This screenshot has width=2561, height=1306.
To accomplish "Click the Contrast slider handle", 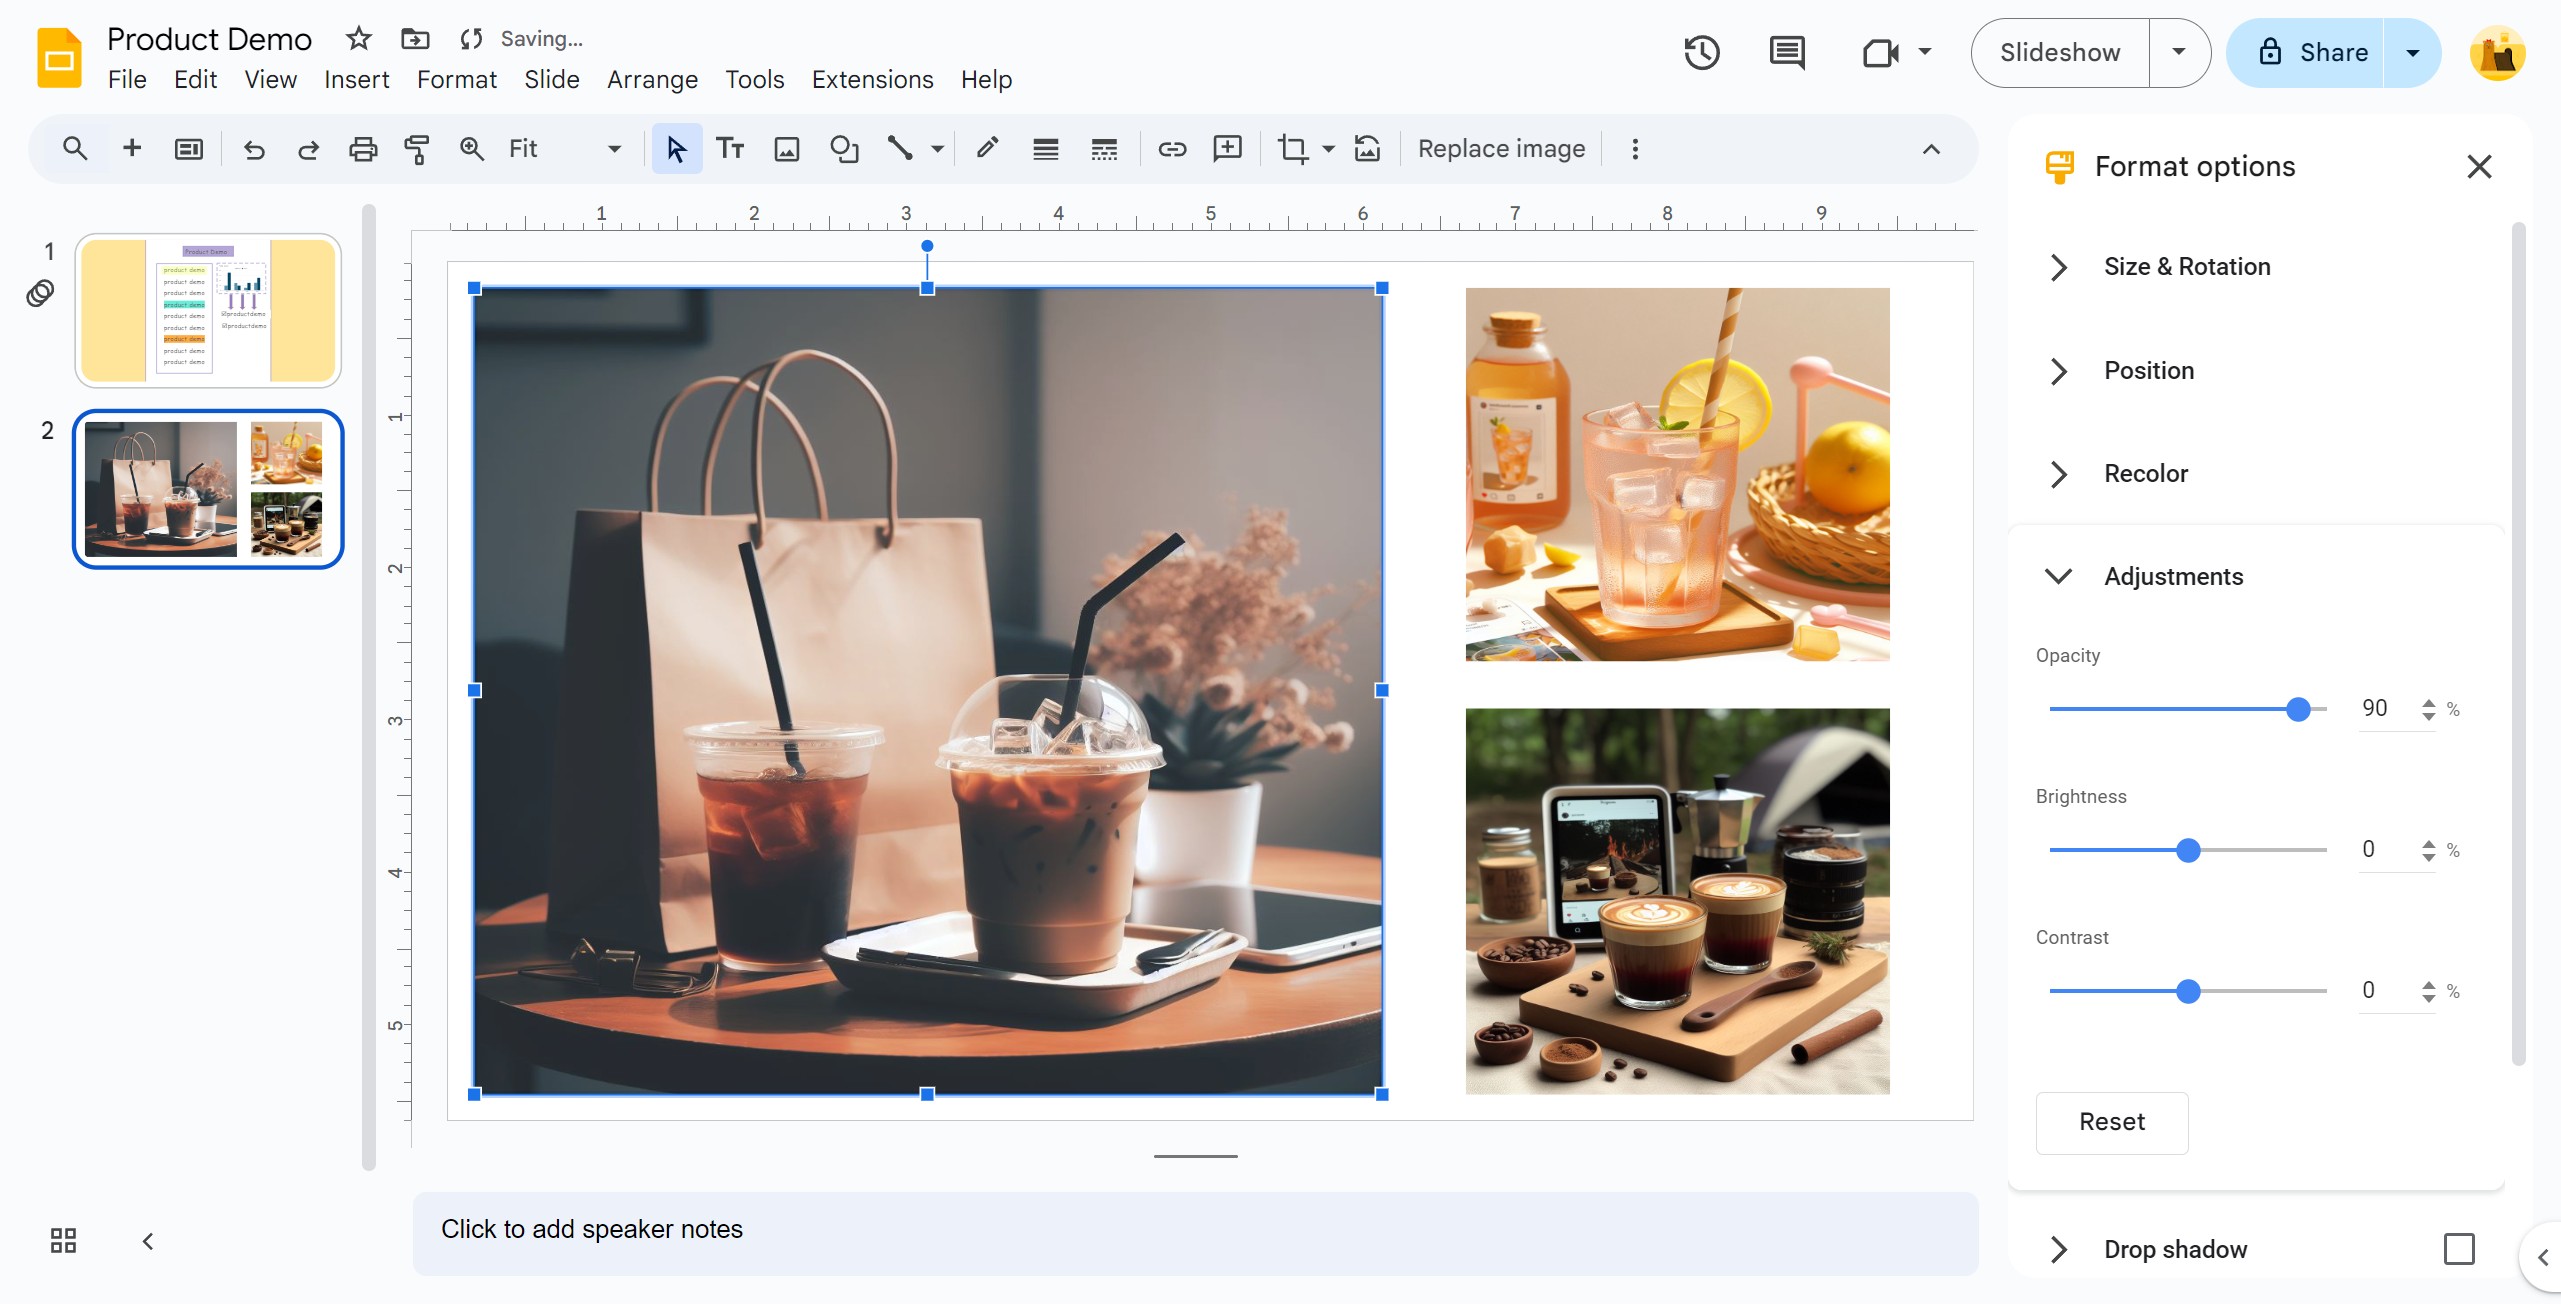I will coord(2188,991).
